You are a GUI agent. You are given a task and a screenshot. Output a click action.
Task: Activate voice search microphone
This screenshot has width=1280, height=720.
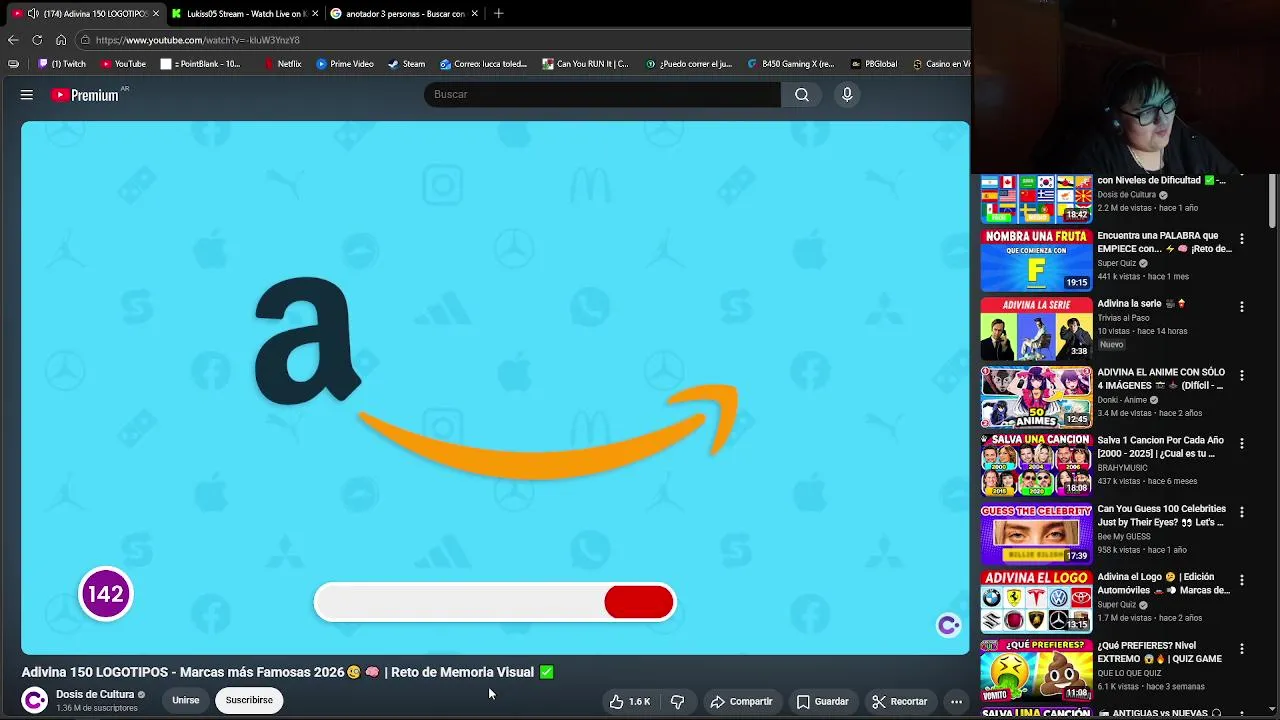[x=847, y=94]
